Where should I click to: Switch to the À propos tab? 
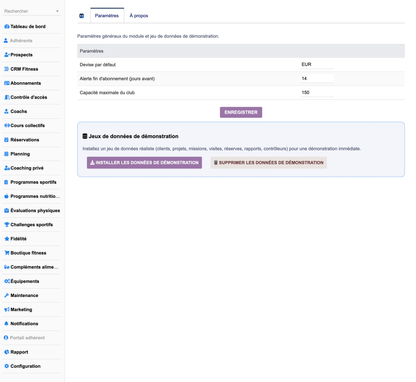139,16
